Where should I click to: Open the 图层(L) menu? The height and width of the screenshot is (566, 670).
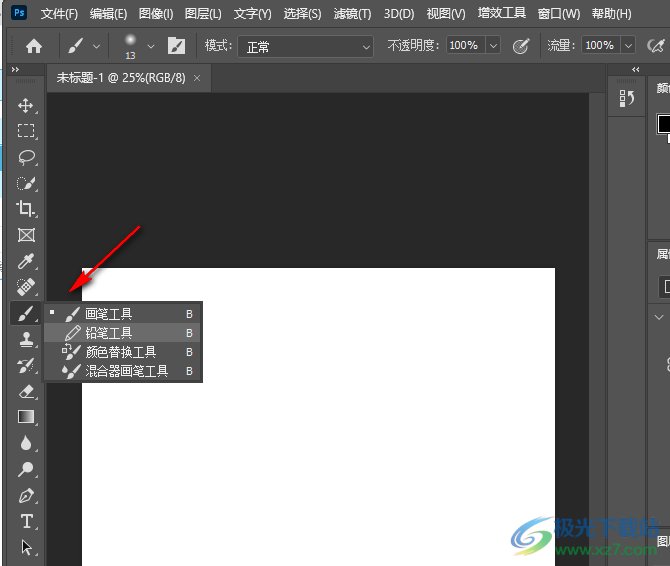coord(203,14)
